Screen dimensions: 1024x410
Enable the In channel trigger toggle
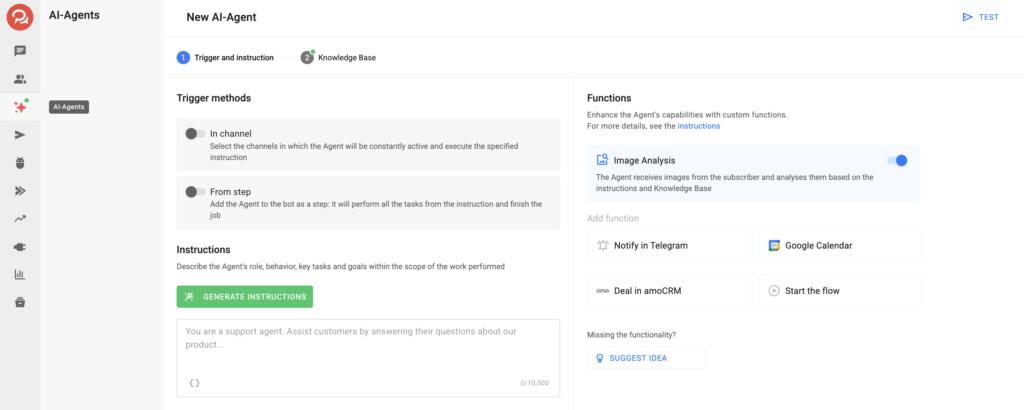(x=195, y=133)
